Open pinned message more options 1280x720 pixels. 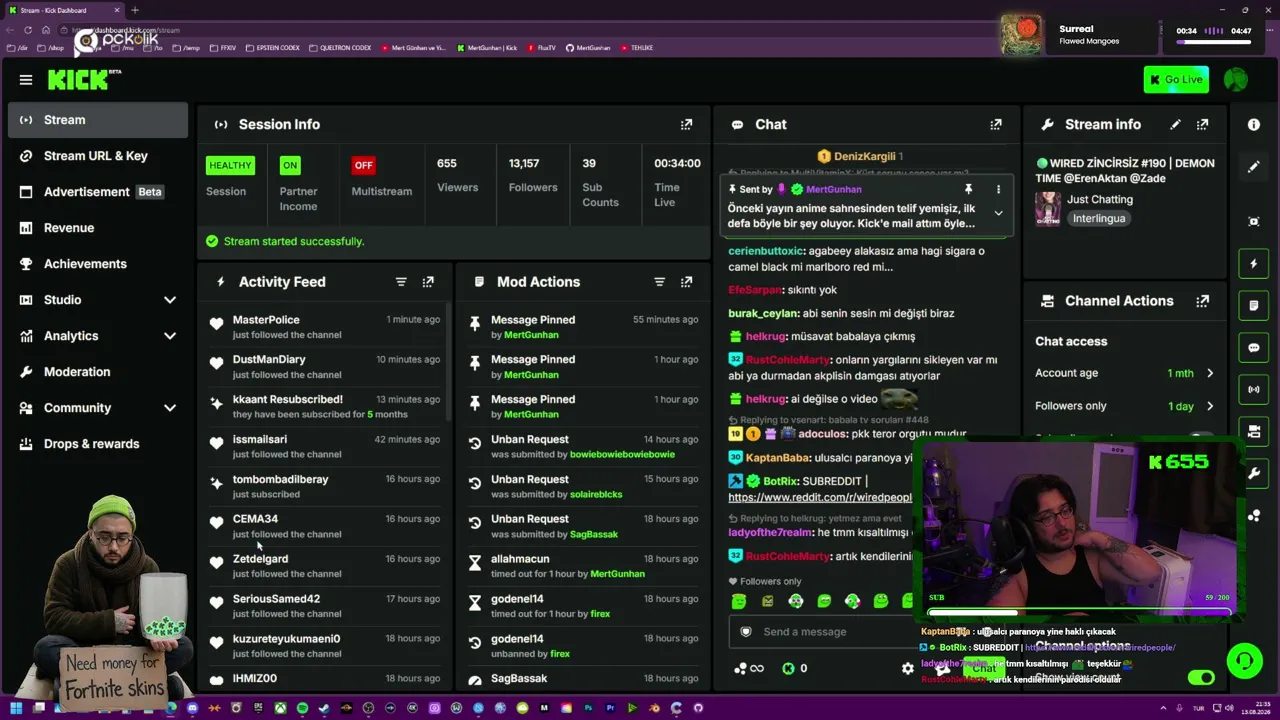coord(998,189)
